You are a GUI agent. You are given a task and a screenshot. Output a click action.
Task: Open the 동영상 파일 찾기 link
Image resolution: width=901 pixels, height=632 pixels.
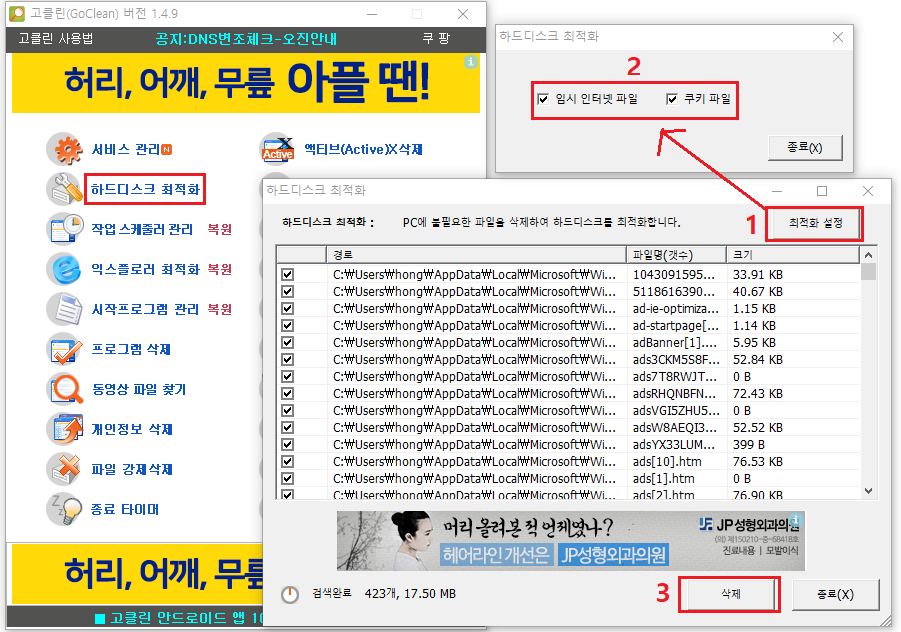coord(139,390)
